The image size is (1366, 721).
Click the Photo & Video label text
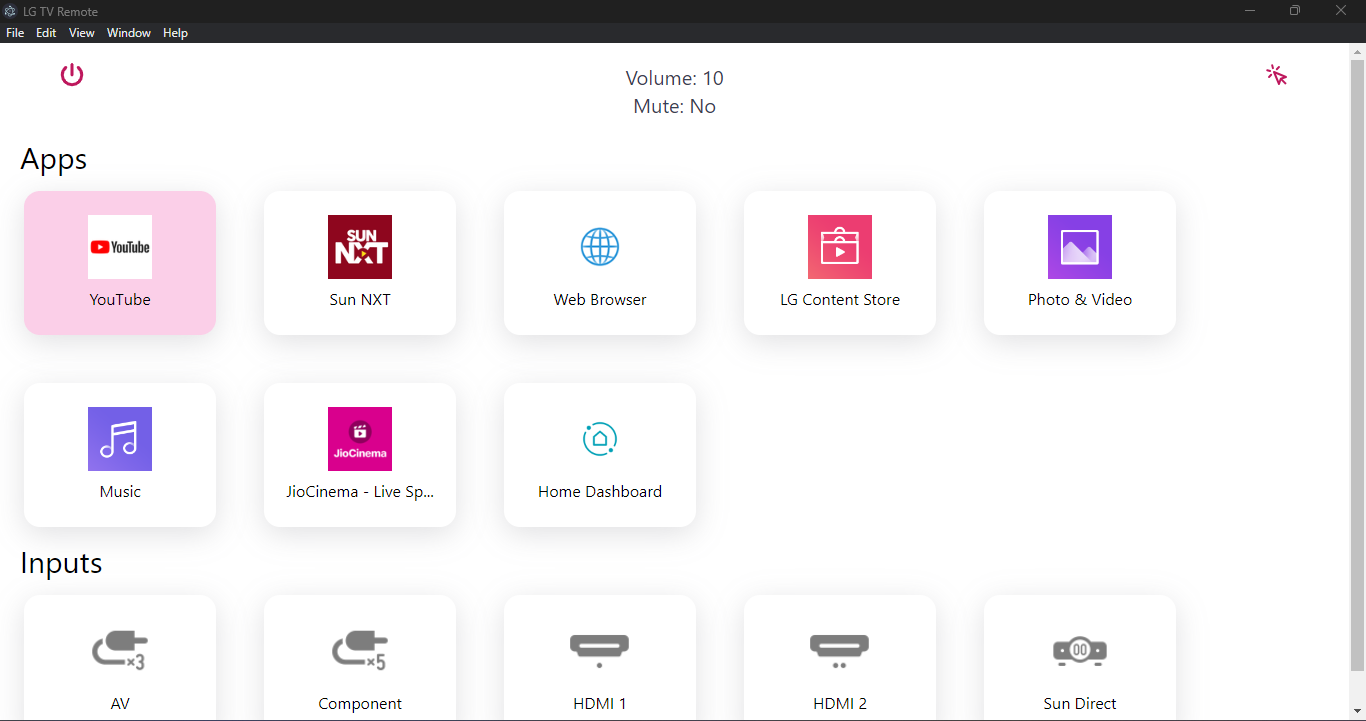point(1080,299)
